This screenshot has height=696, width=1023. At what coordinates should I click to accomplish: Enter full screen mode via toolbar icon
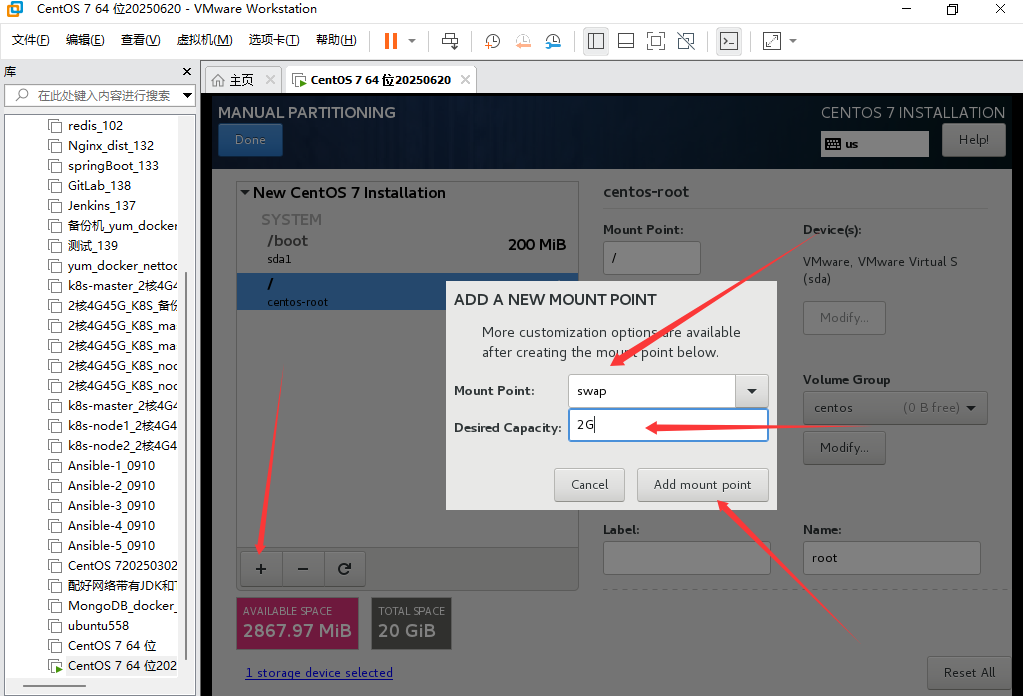point(657,41)
